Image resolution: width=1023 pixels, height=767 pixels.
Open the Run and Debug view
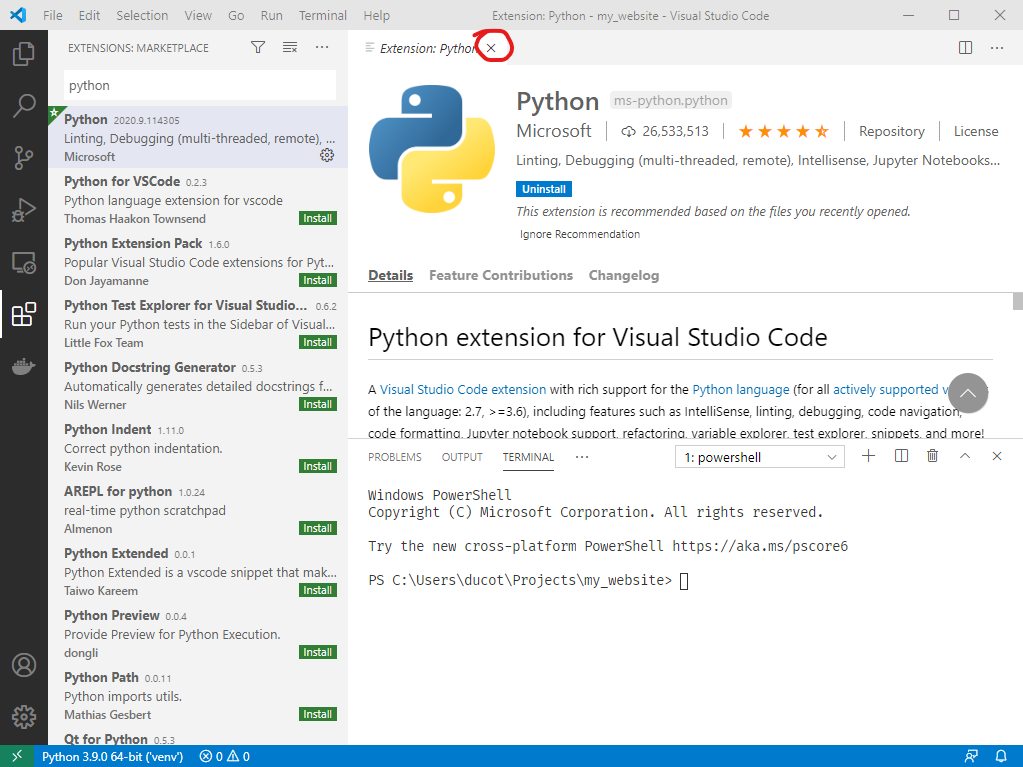24,210
